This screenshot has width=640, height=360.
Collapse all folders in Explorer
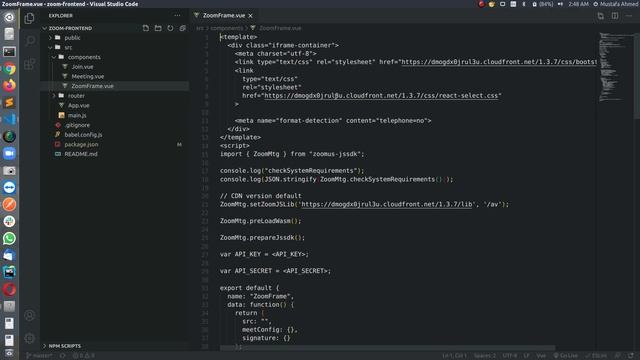[x=182, y=28]
